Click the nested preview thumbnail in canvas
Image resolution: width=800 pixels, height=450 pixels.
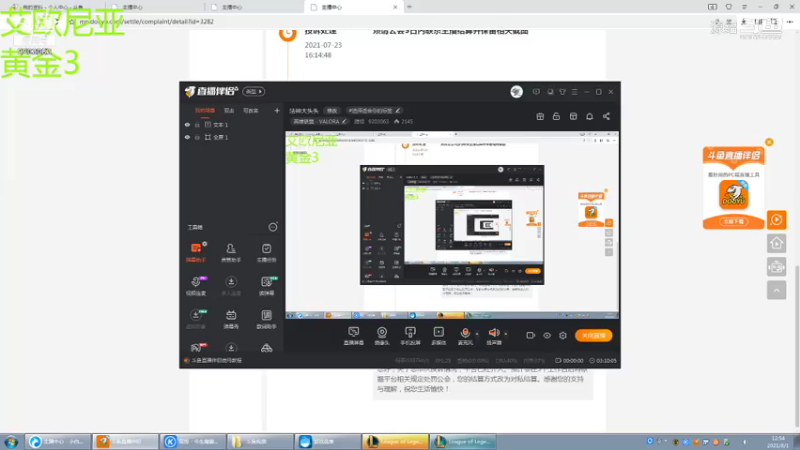pos(452,224)
